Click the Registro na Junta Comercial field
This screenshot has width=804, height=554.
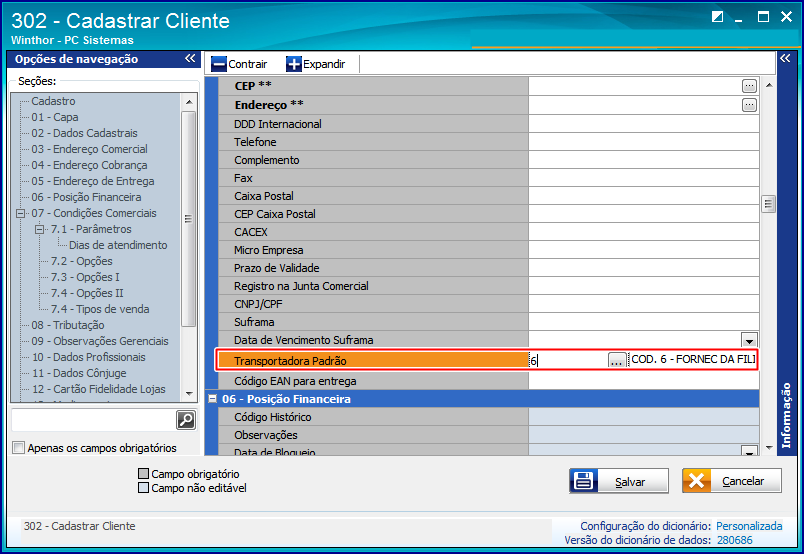(644, 286)
